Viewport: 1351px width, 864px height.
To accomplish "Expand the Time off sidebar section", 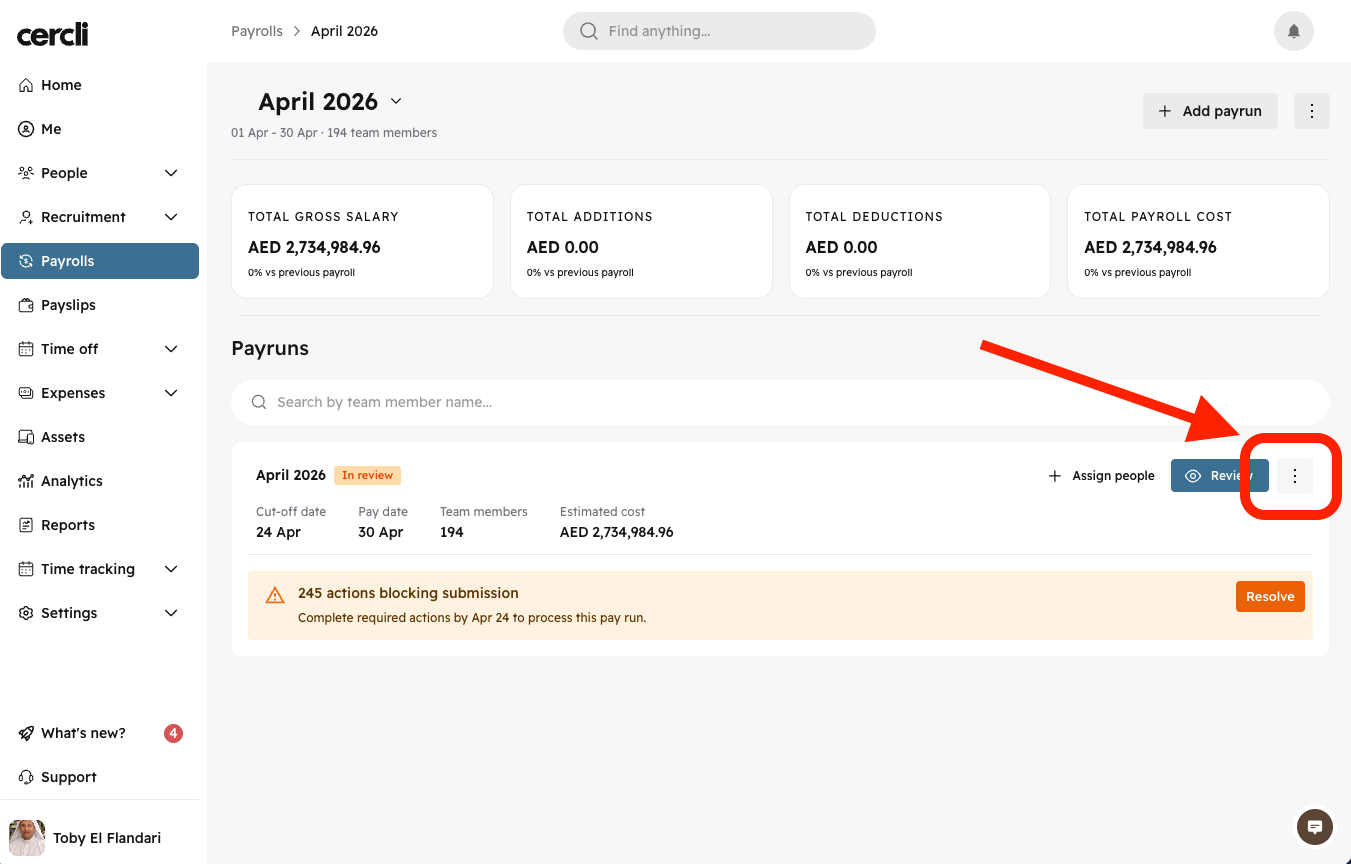I will [171, 349].
